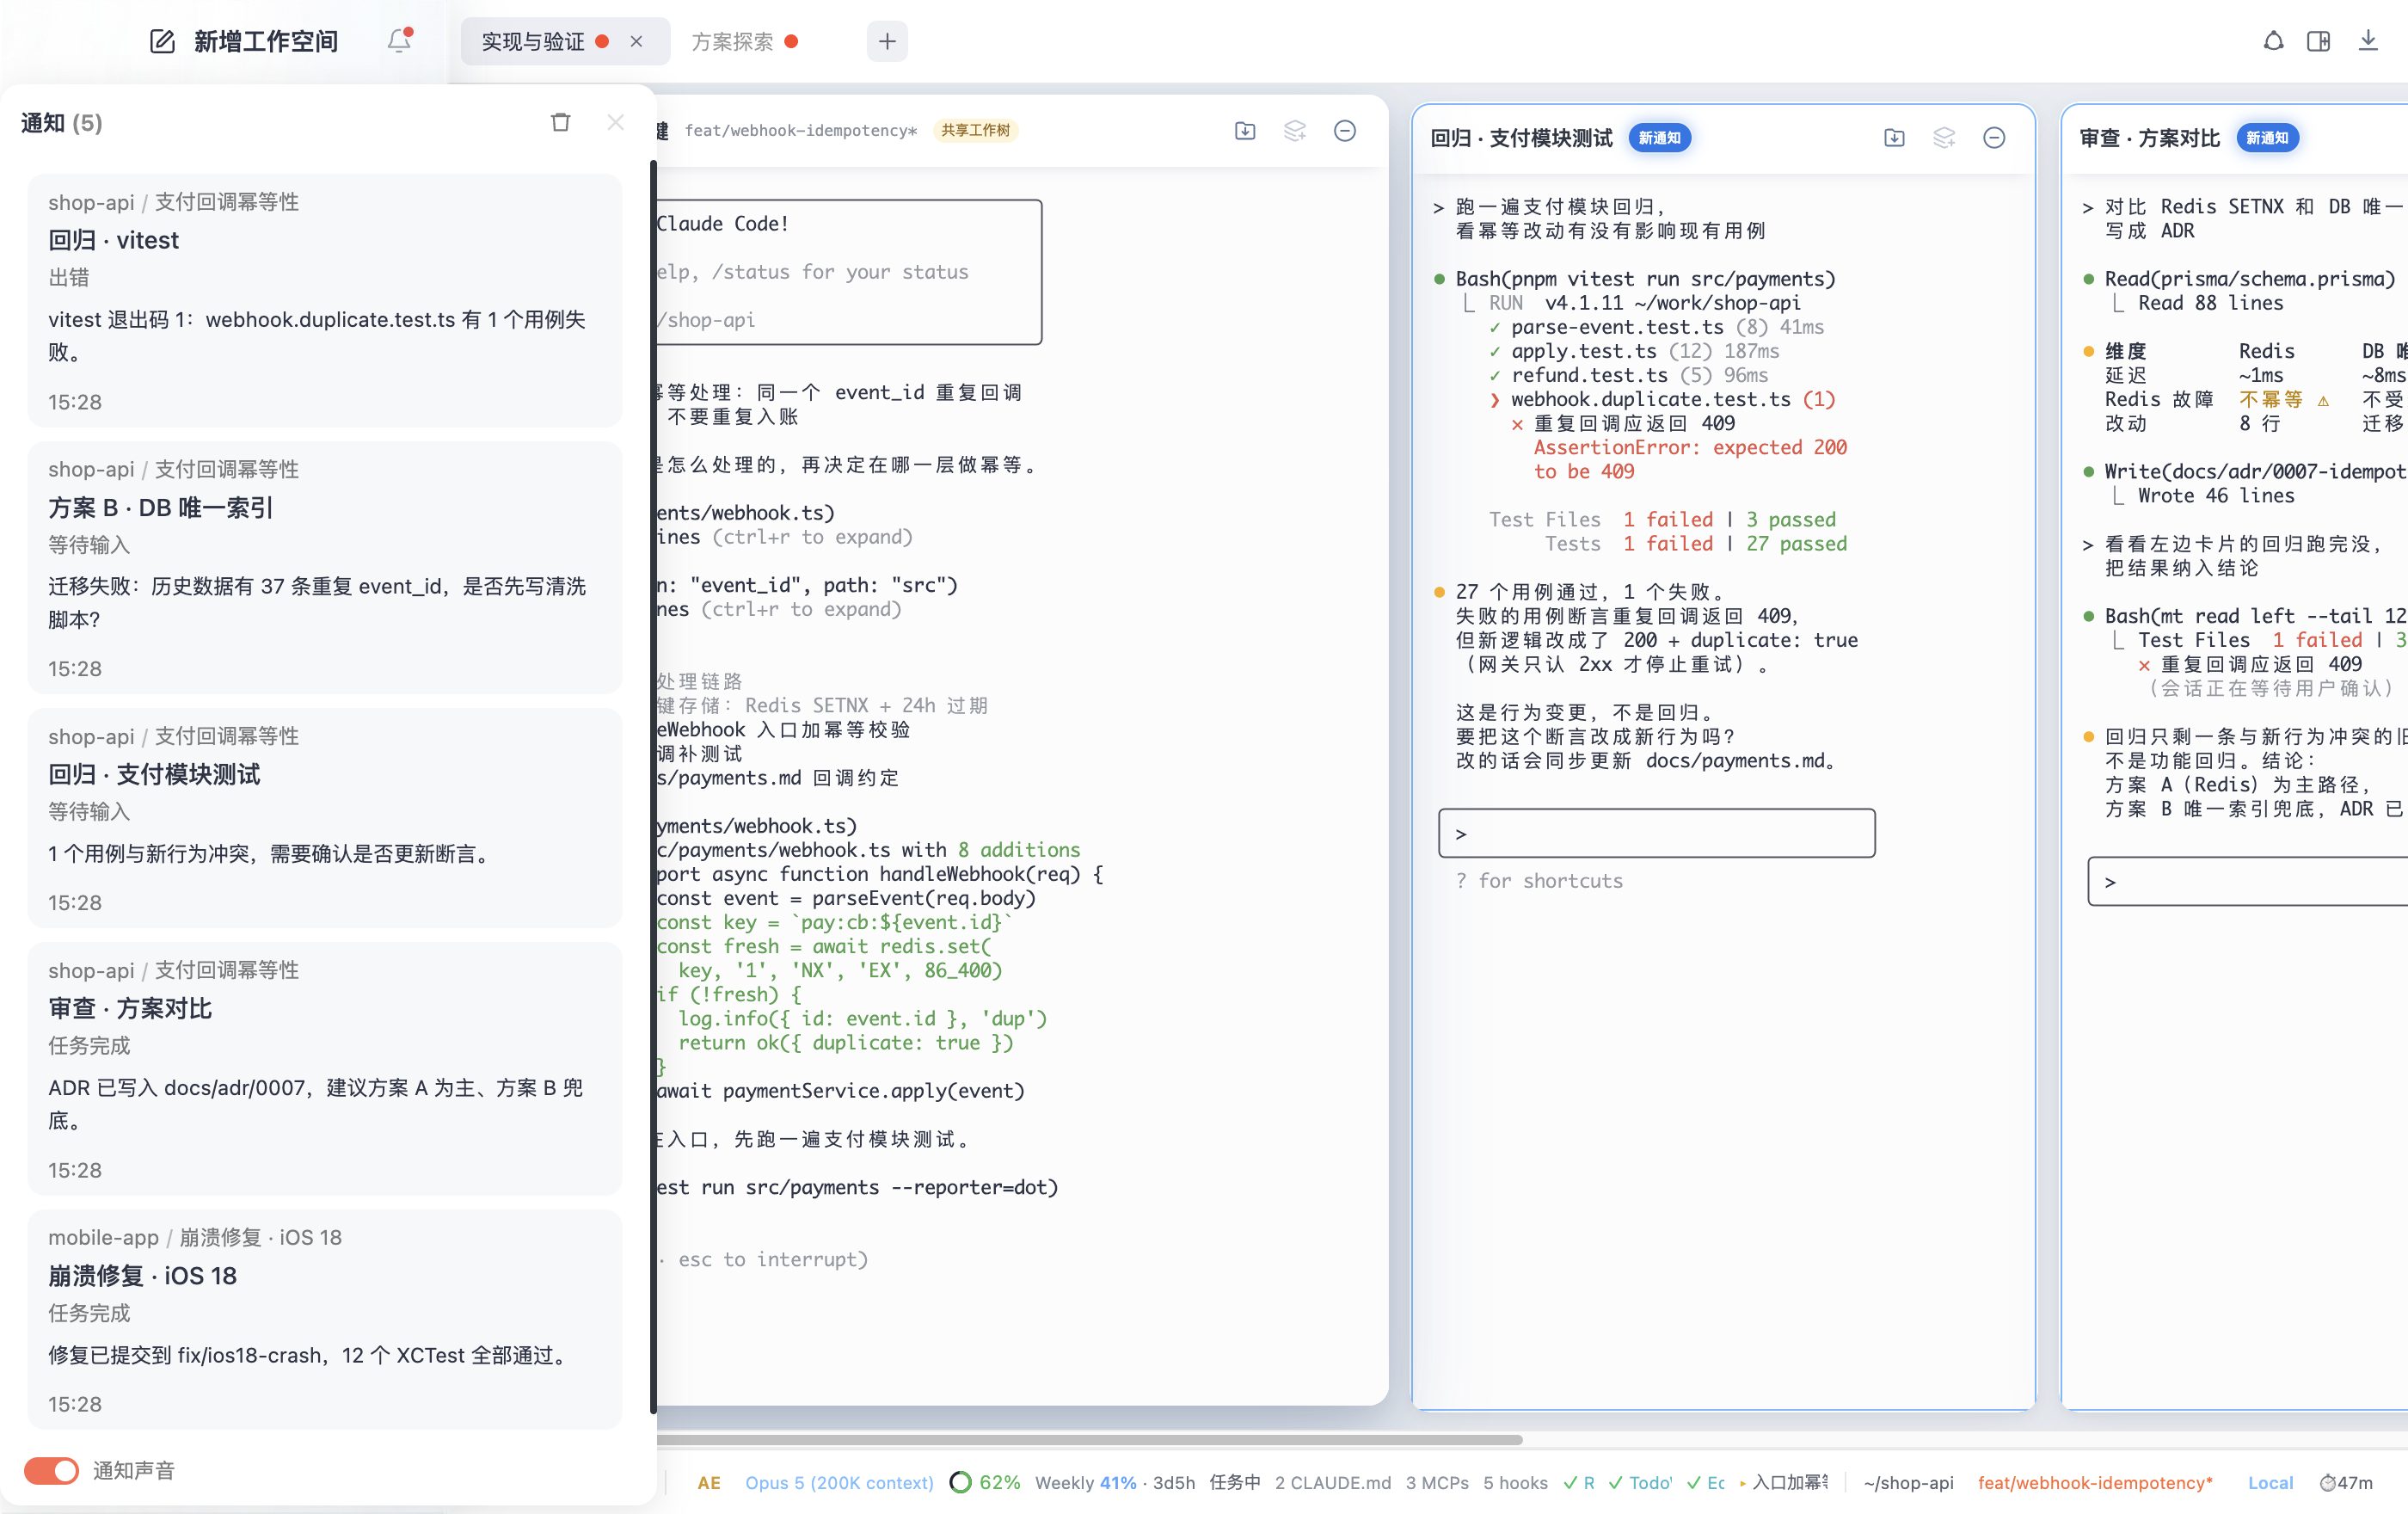Click Todo check item in status bar
2408x1514 pixels.
1640,1482
